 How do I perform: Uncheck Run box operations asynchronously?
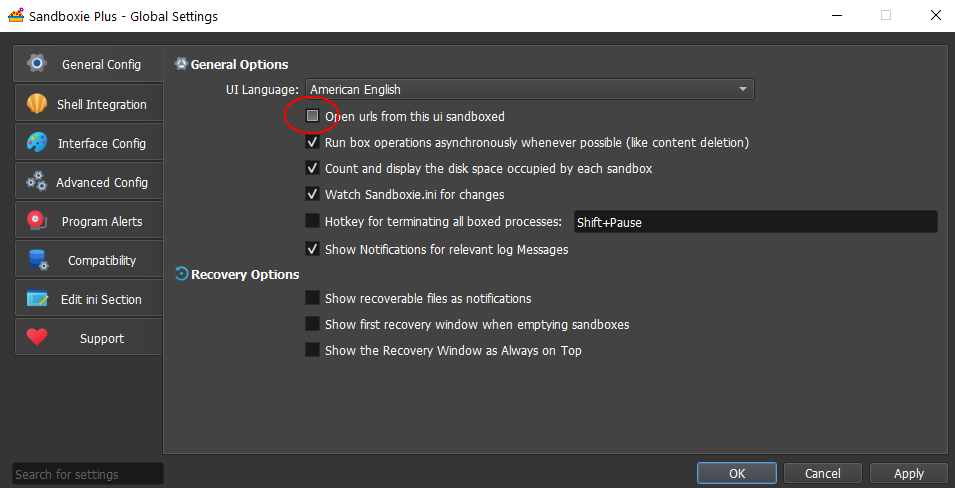[x=312, y=143]
